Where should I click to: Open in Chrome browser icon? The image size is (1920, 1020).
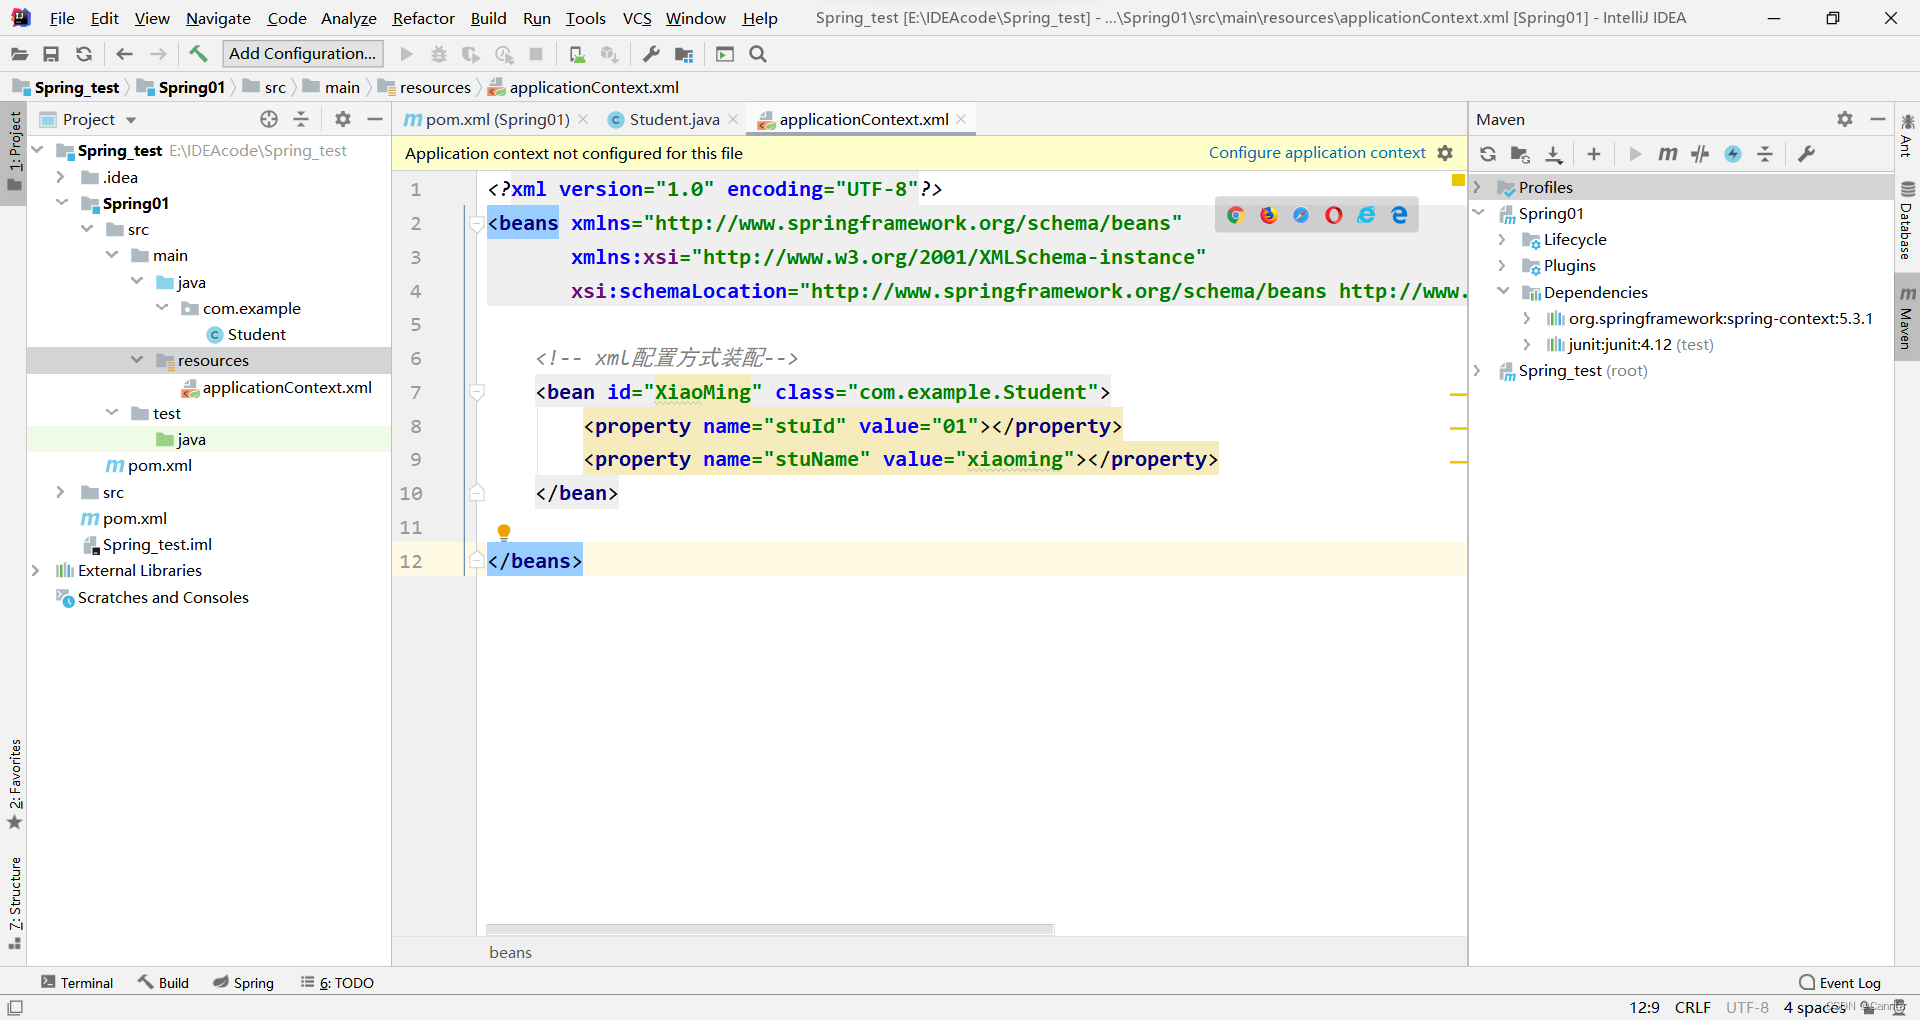(x=1235, y=215)
